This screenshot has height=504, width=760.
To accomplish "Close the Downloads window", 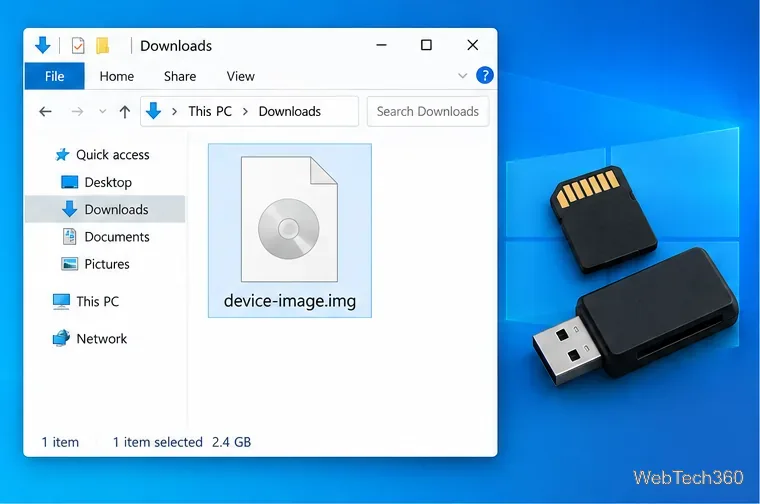I will [x=473, y=45].
